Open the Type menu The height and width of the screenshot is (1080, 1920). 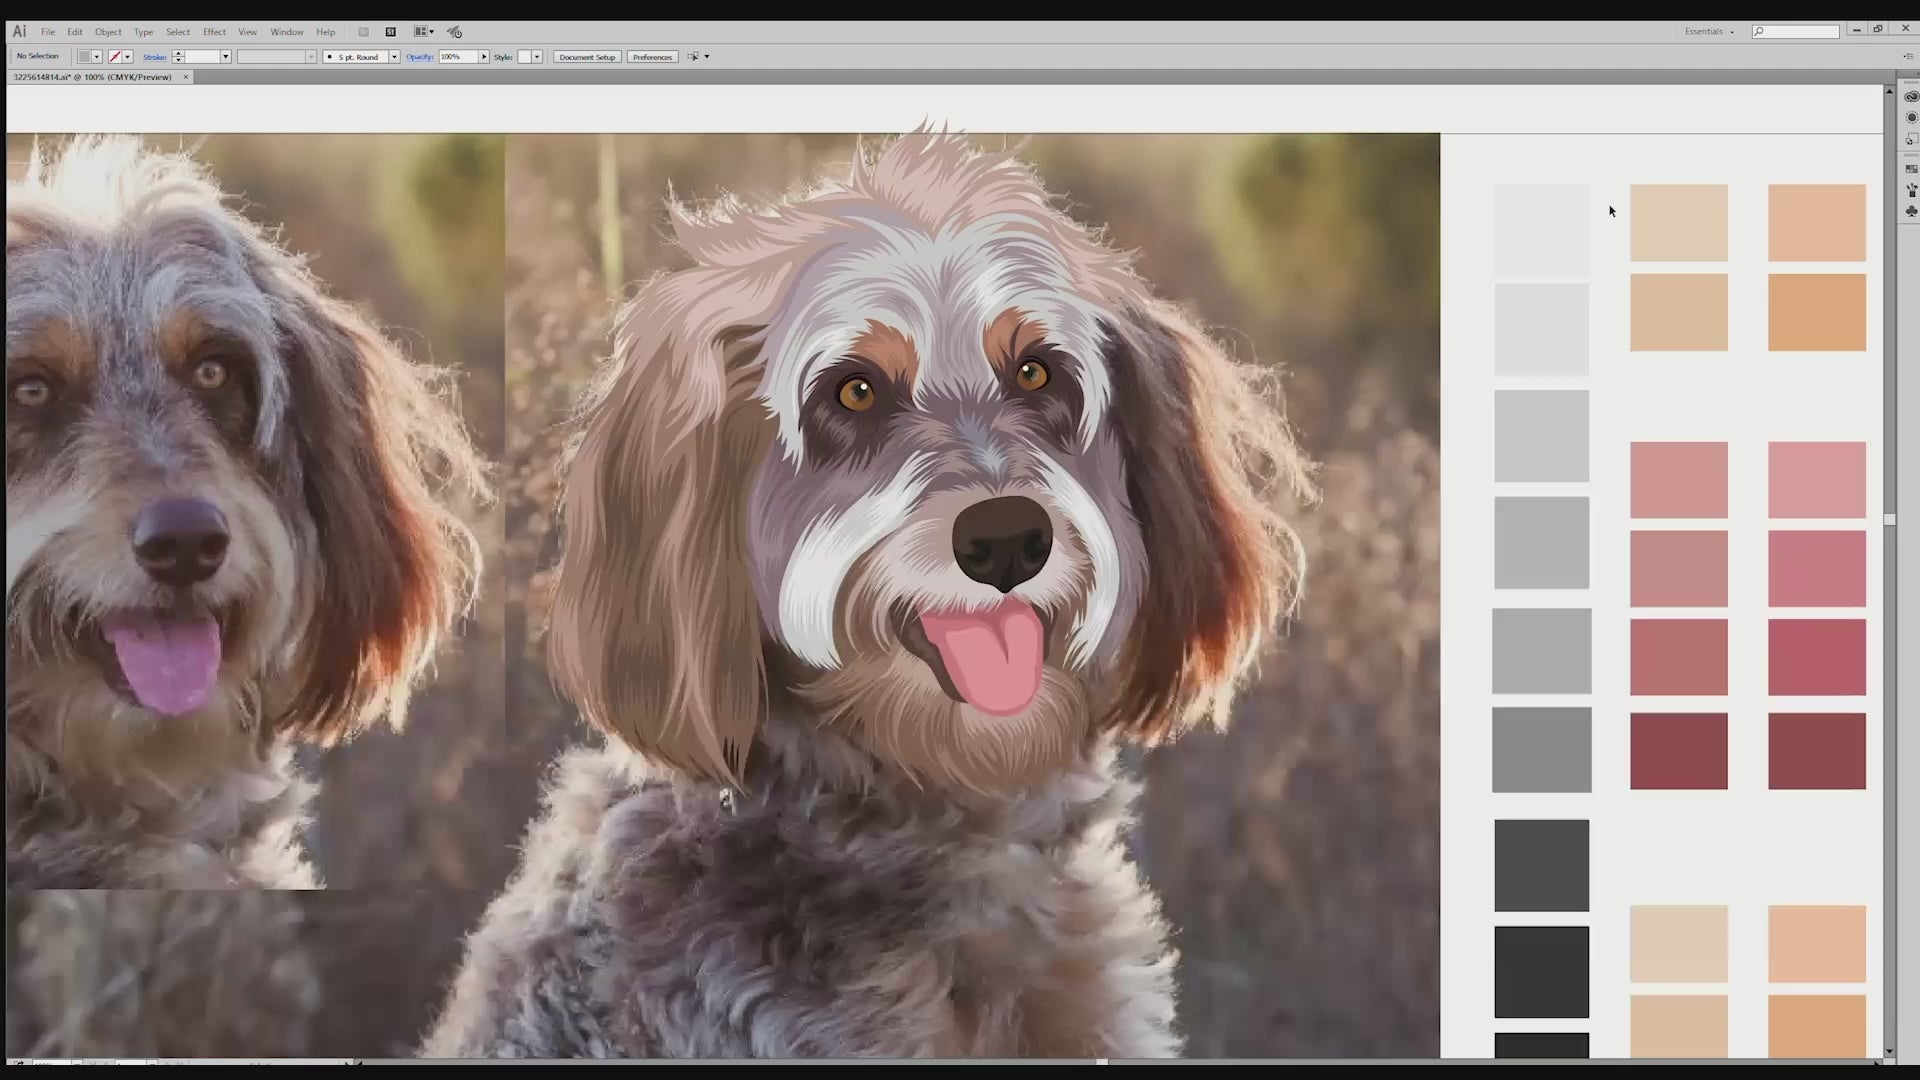(x=144, y=32)
